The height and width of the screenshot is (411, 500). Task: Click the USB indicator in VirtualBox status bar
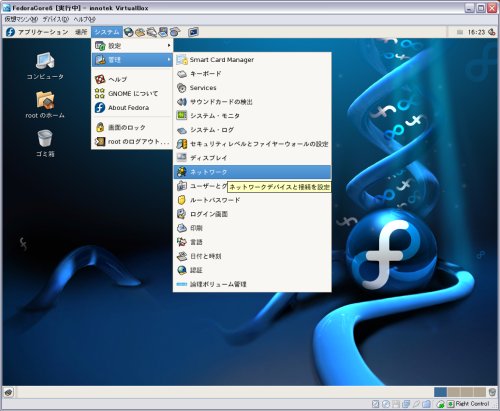tap(416, 404)
